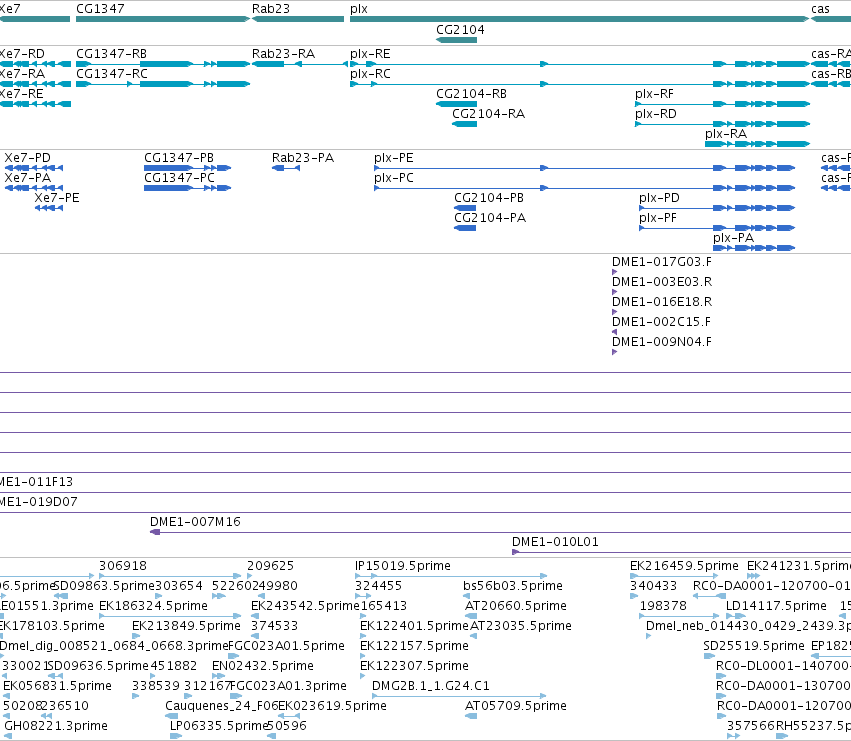Click the Xe7-PE protein label

tap(57, 198)
